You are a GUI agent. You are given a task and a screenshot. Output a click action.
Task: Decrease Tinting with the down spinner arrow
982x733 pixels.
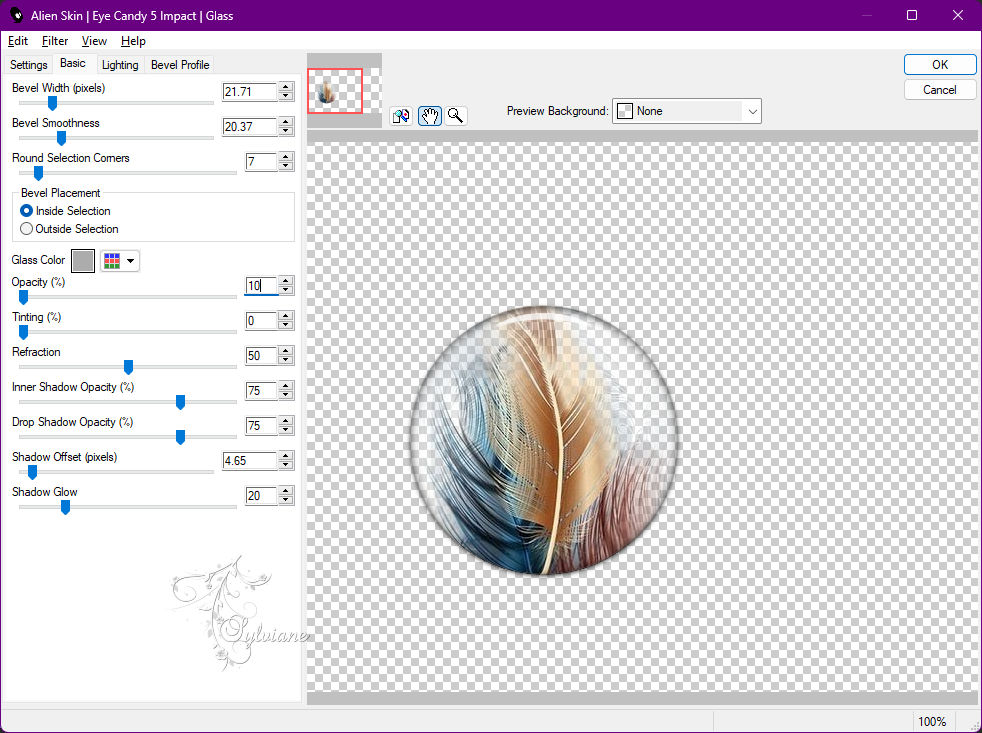[286, 325]
